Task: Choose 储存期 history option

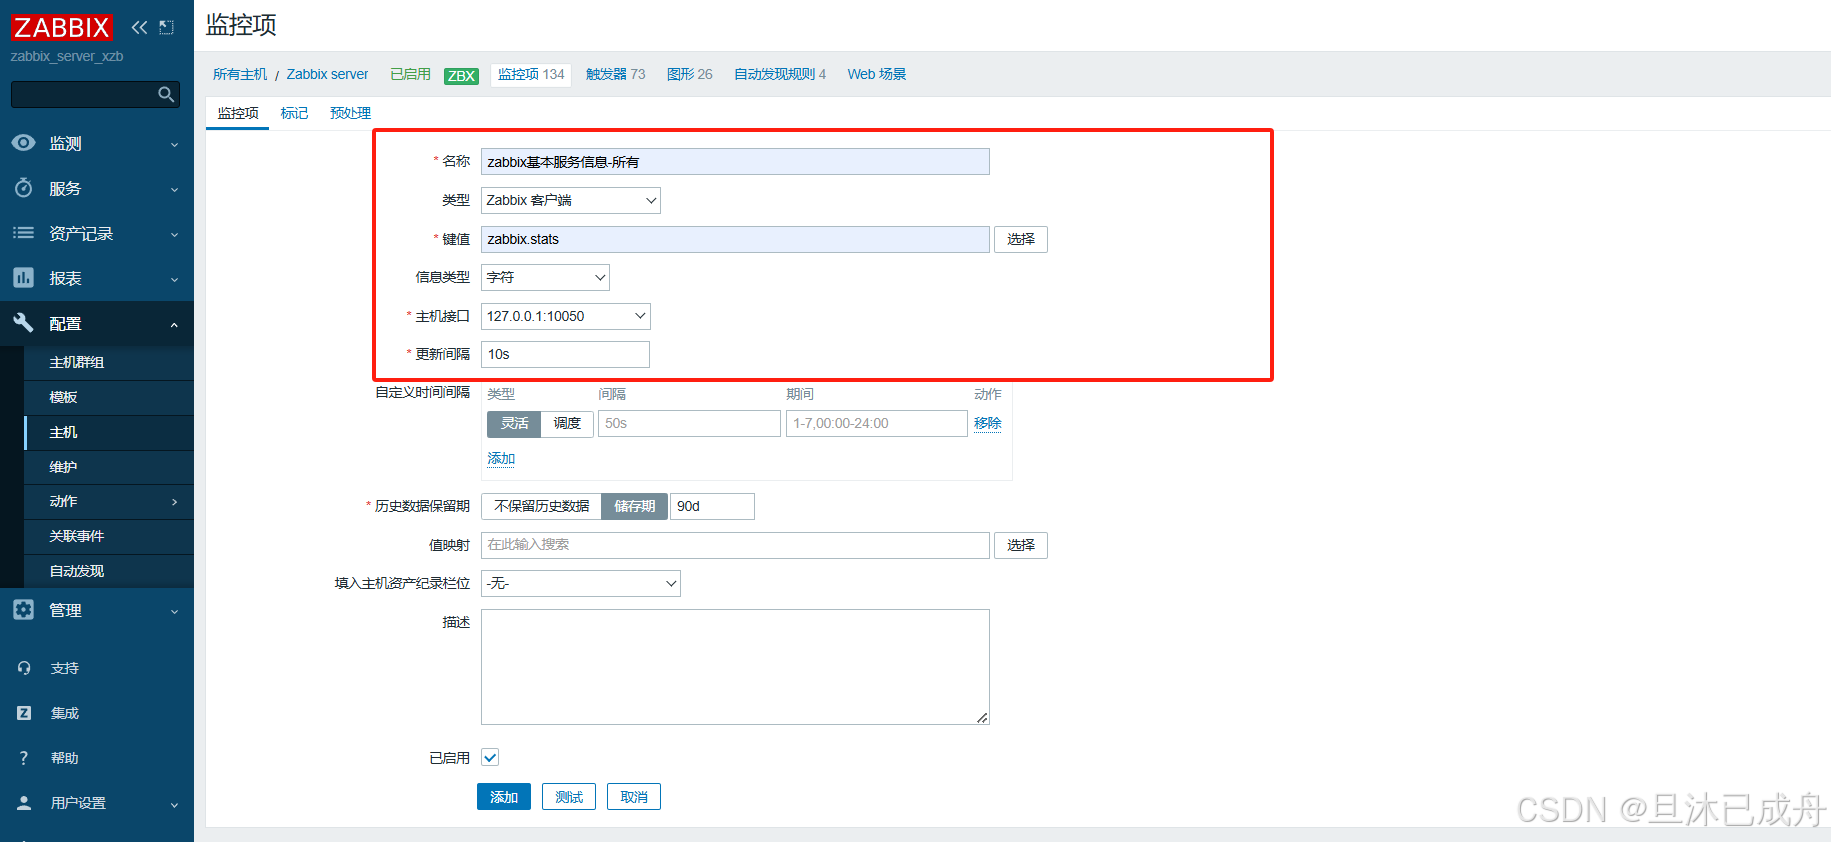Action: coord(635,506)
